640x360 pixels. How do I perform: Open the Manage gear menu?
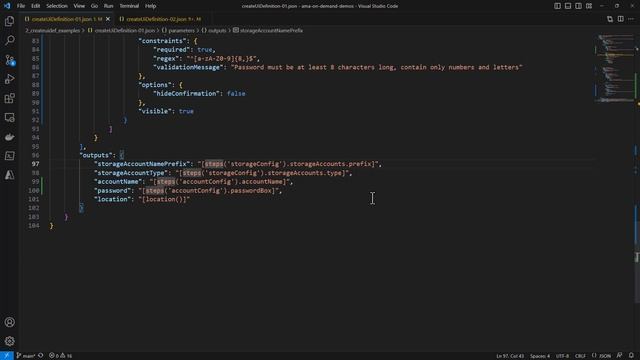[x=9, y=341]
